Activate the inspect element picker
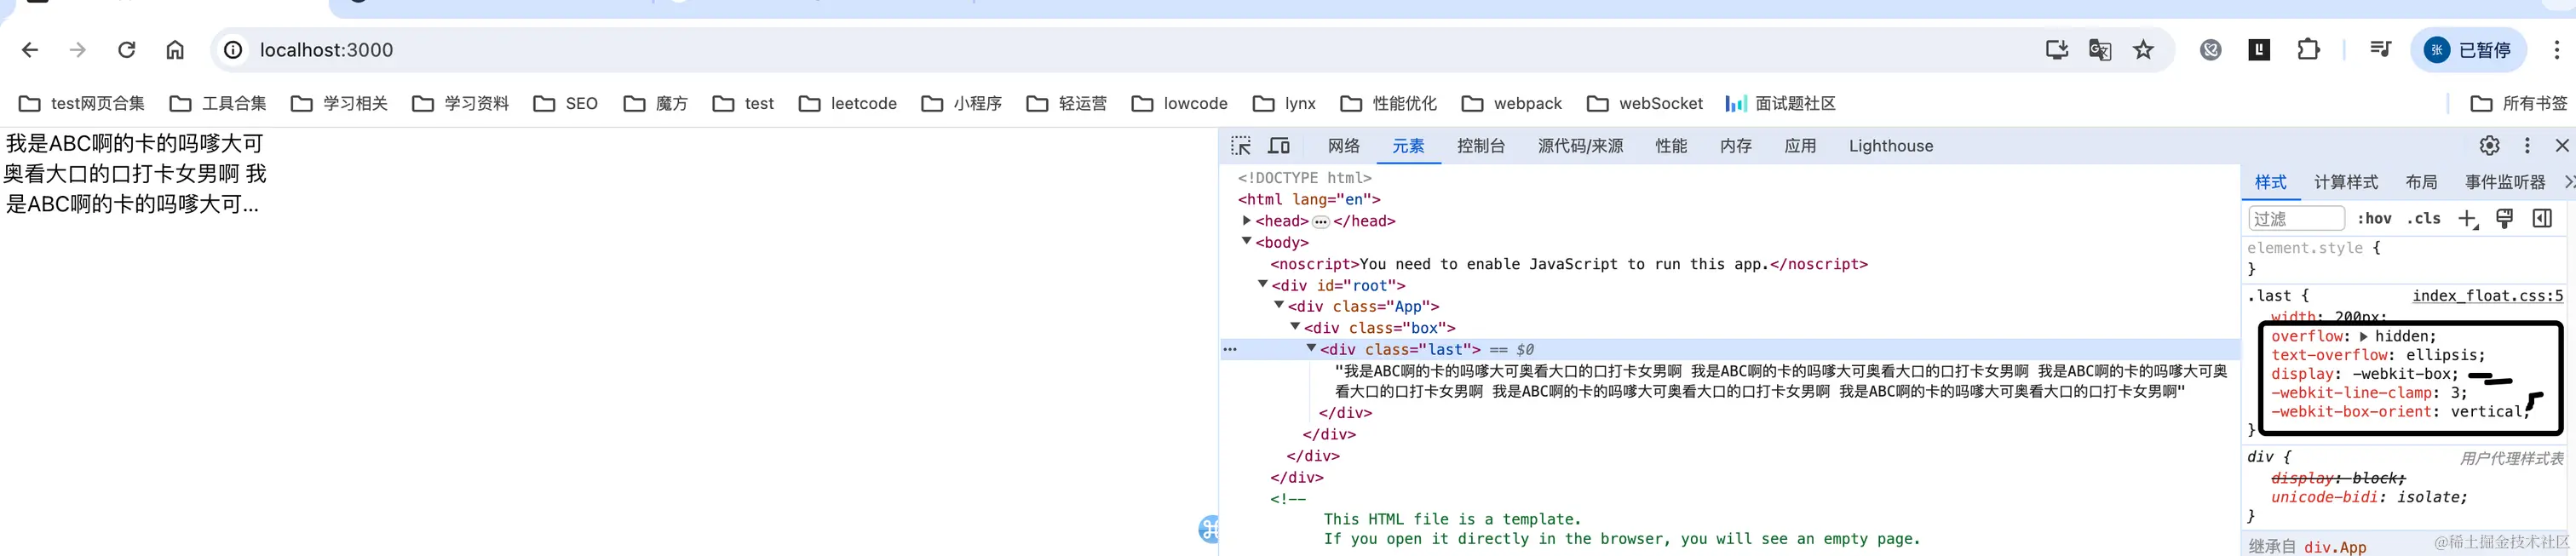The width and height of the screenshot is (2576, 556). [x=1241, y=146]
